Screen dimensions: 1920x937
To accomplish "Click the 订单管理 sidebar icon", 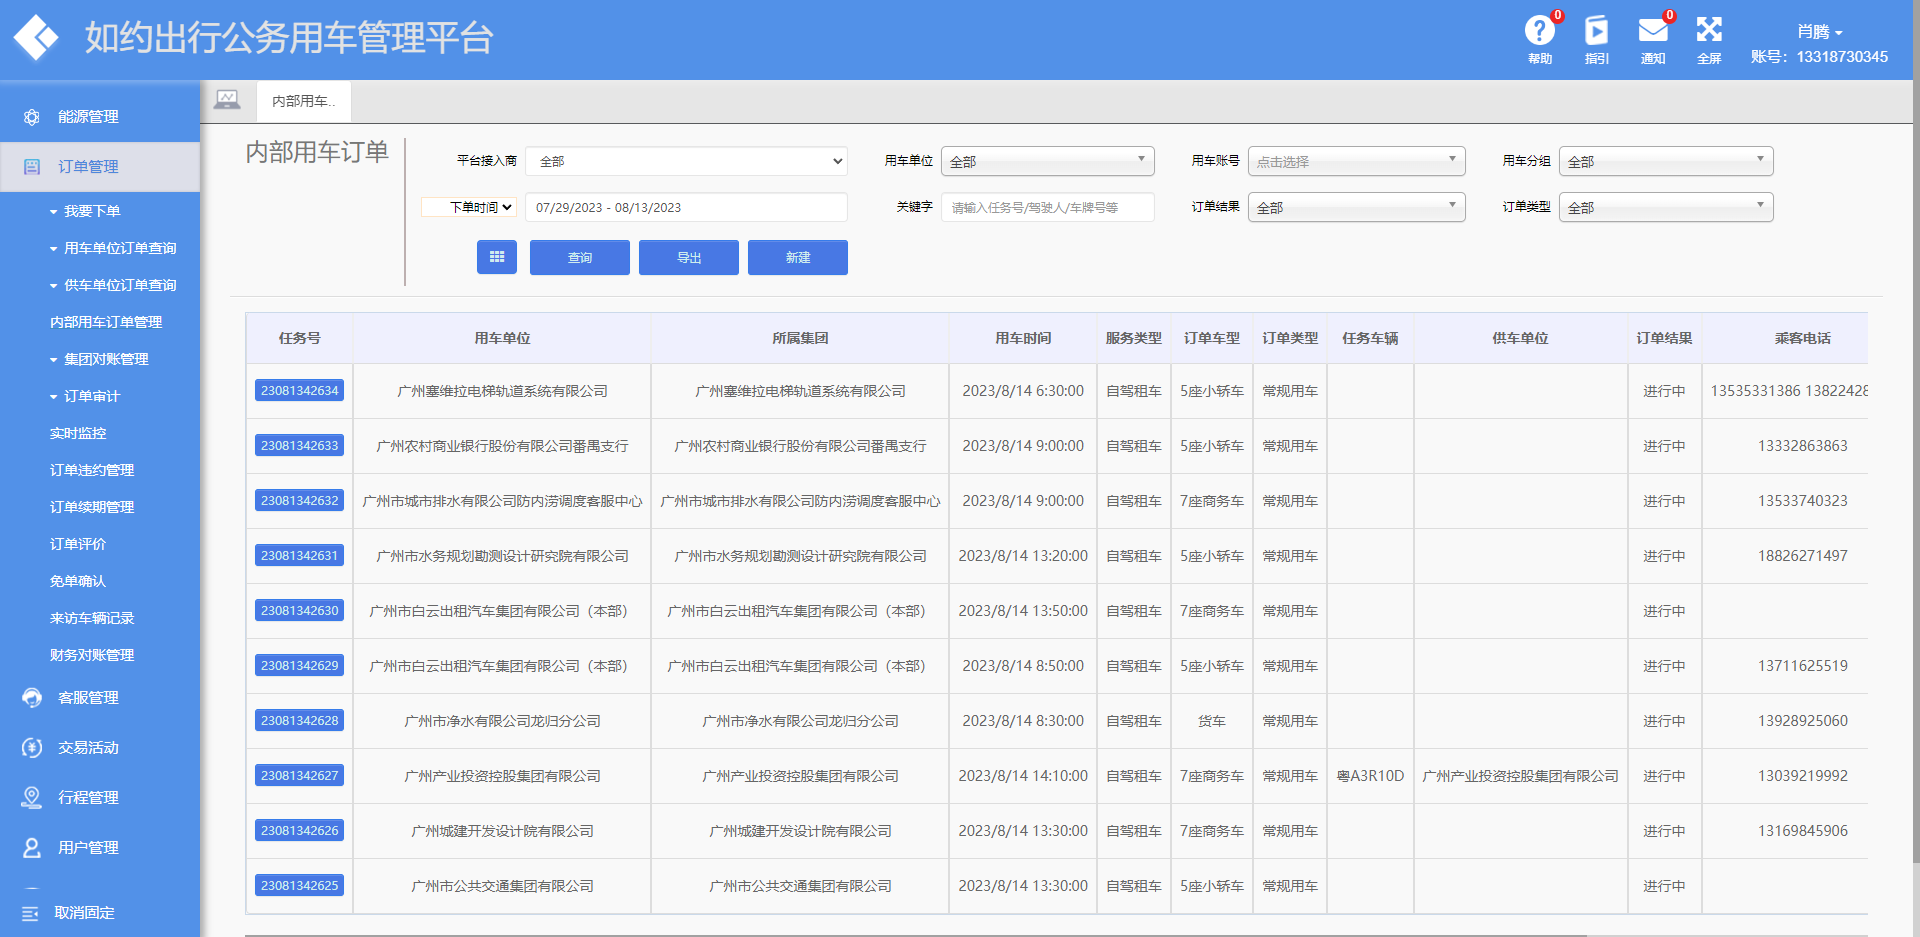I will point(32,167).
